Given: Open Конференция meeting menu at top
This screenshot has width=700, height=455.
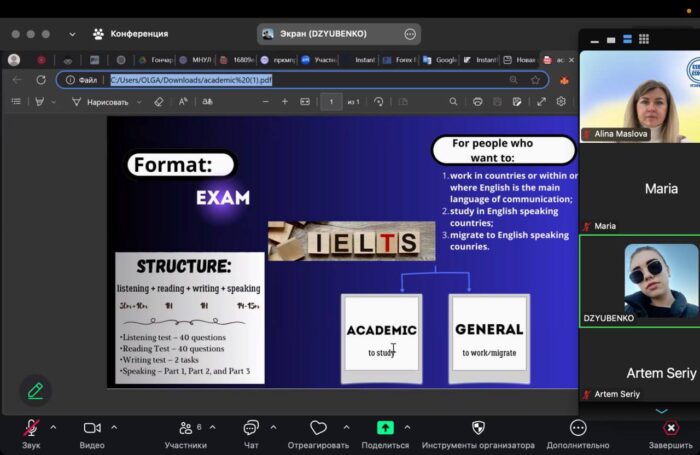Looking at the screenshot, I should 130,33.
